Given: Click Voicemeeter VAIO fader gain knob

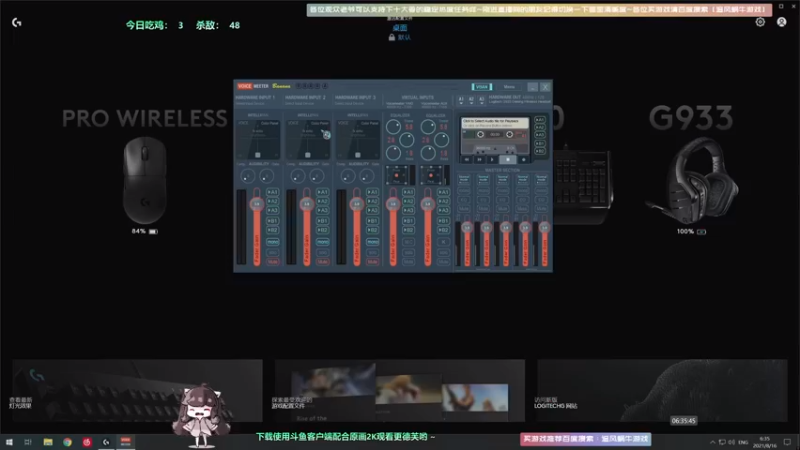Looking at the screenshot, I should (393, 204).
